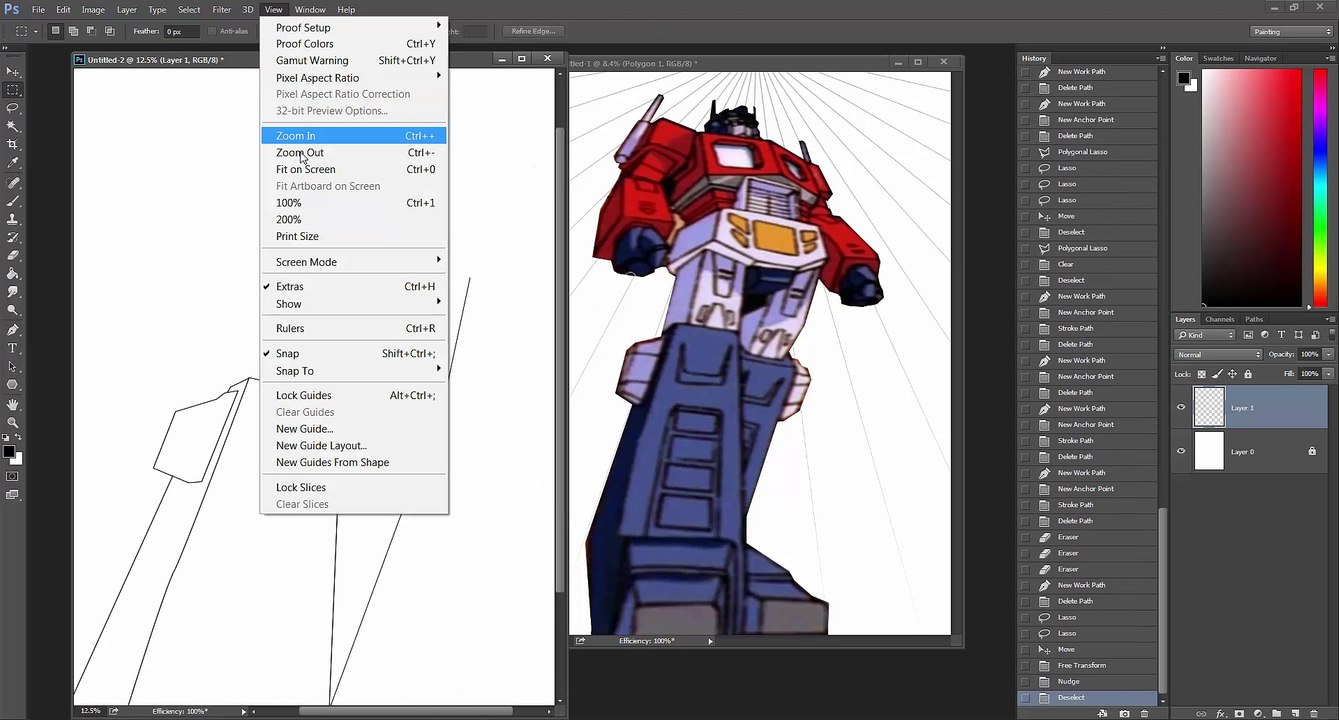
Task: Click Create new layer icon
Action: (1297, 714)
